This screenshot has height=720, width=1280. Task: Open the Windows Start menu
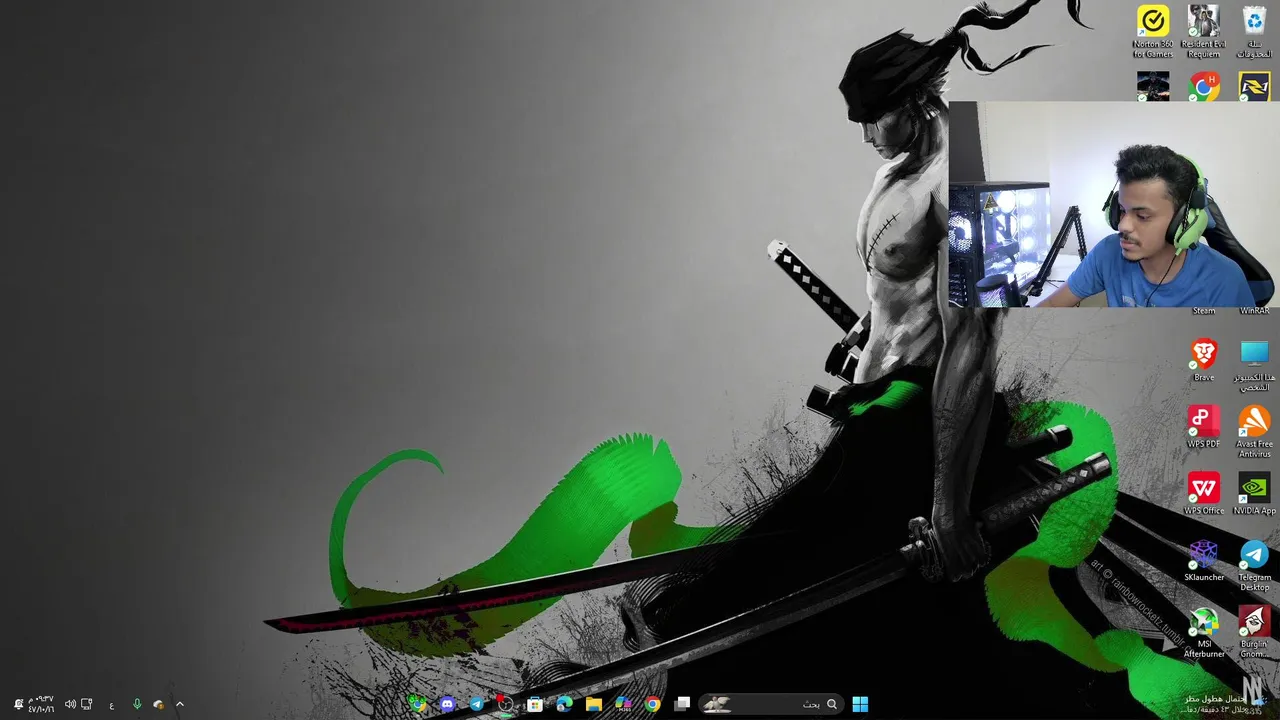pyautogui.click(x=860, y=704)
